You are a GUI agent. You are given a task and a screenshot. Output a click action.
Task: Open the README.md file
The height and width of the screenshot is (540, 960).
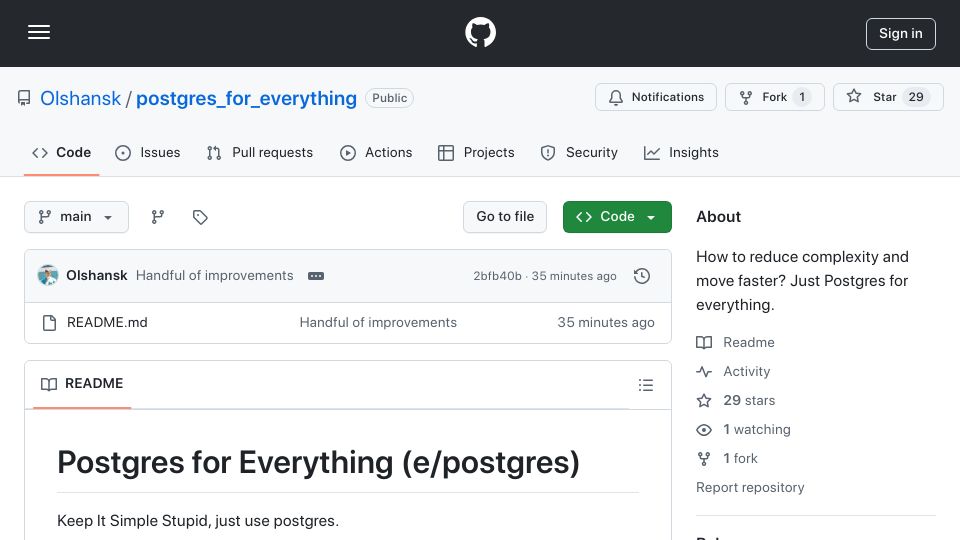[x=107, y=323]
